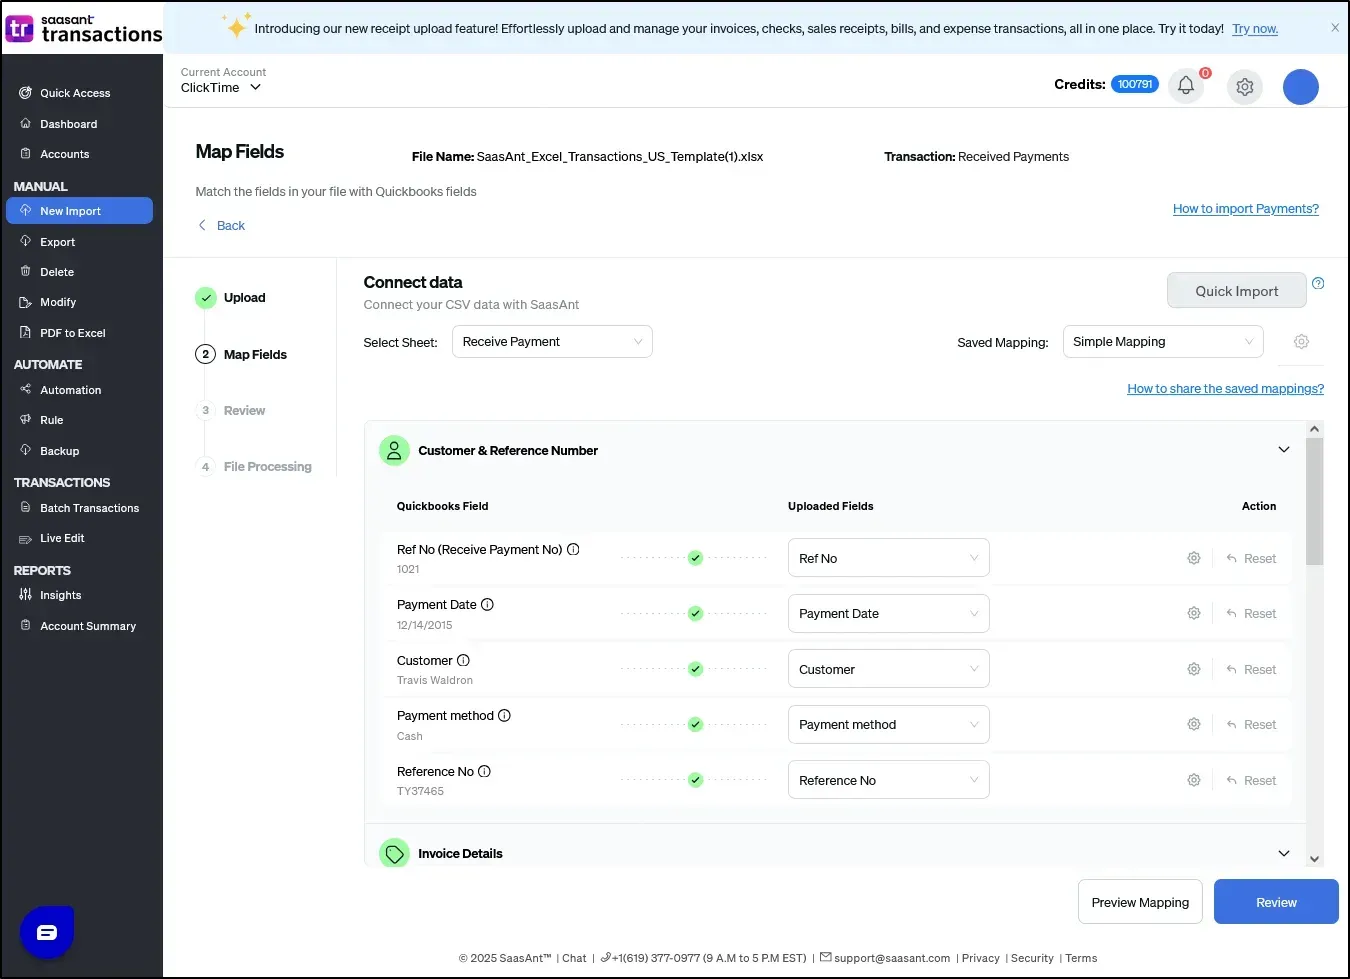Click the green Upload step checkmark
Screen dimensions: 1350x979
205,297
